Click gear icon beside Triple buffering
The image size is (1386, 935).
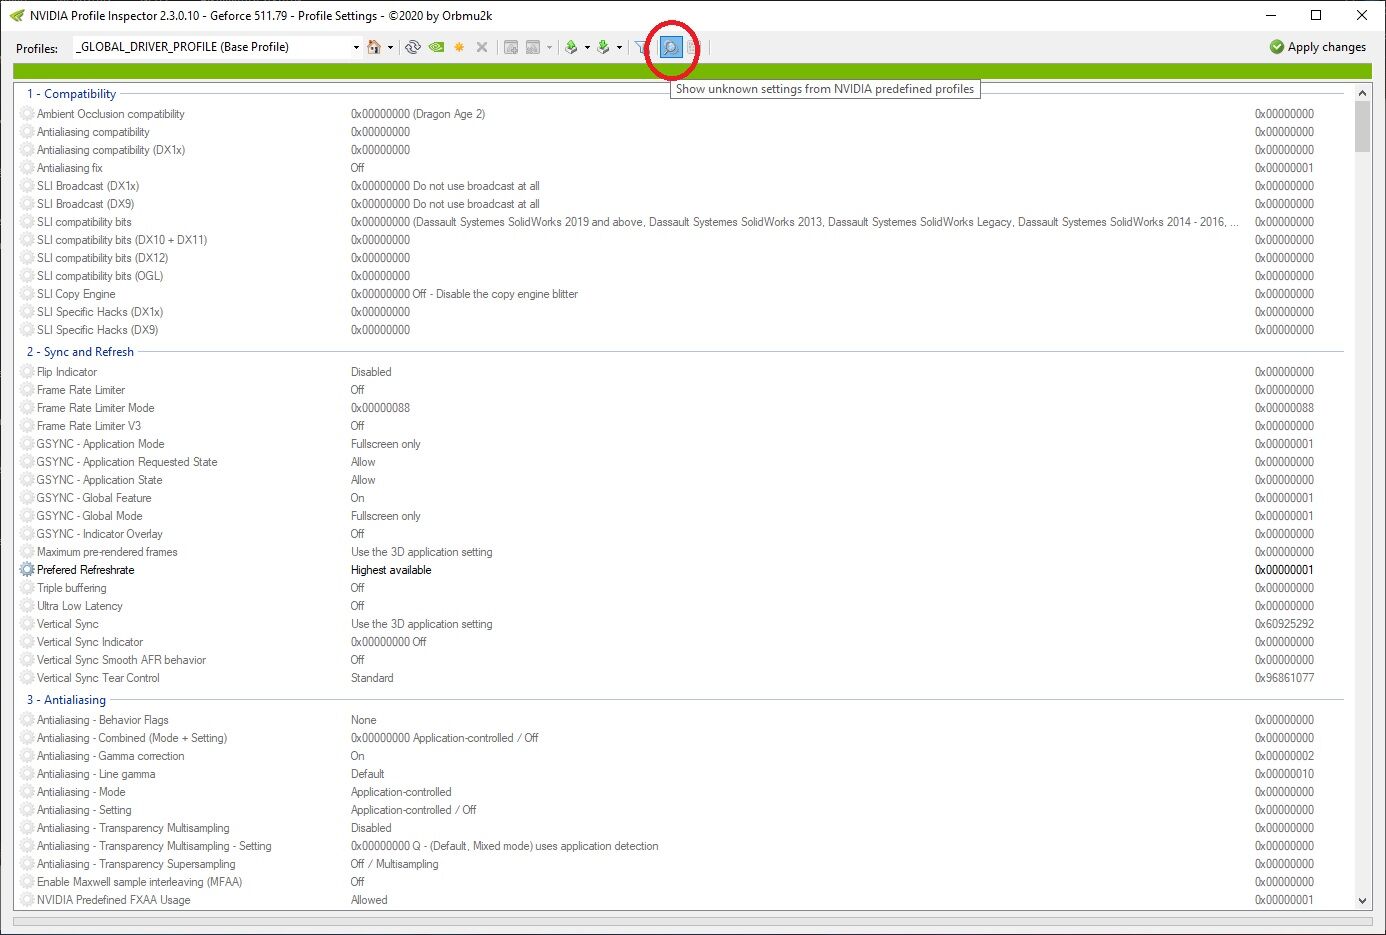click(x=27, y=588)
